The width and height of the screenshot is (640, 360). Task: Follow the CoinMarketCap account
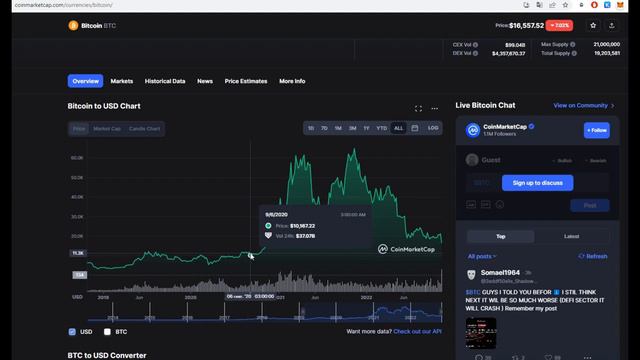coord(597,130)
